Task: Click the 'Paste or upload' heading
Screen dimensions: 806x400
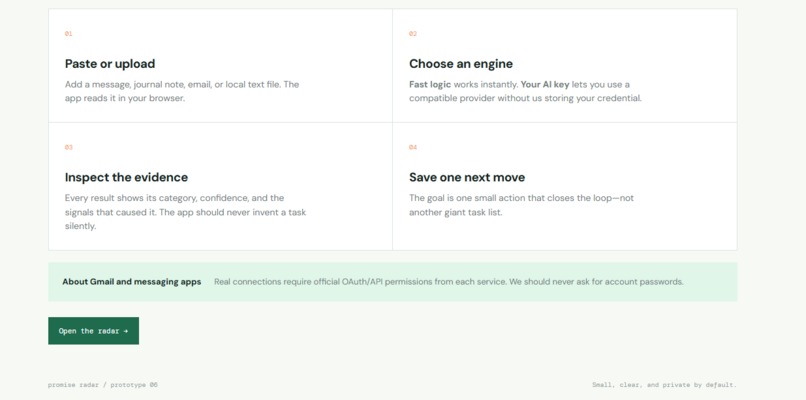Action: tap(110, 64)
